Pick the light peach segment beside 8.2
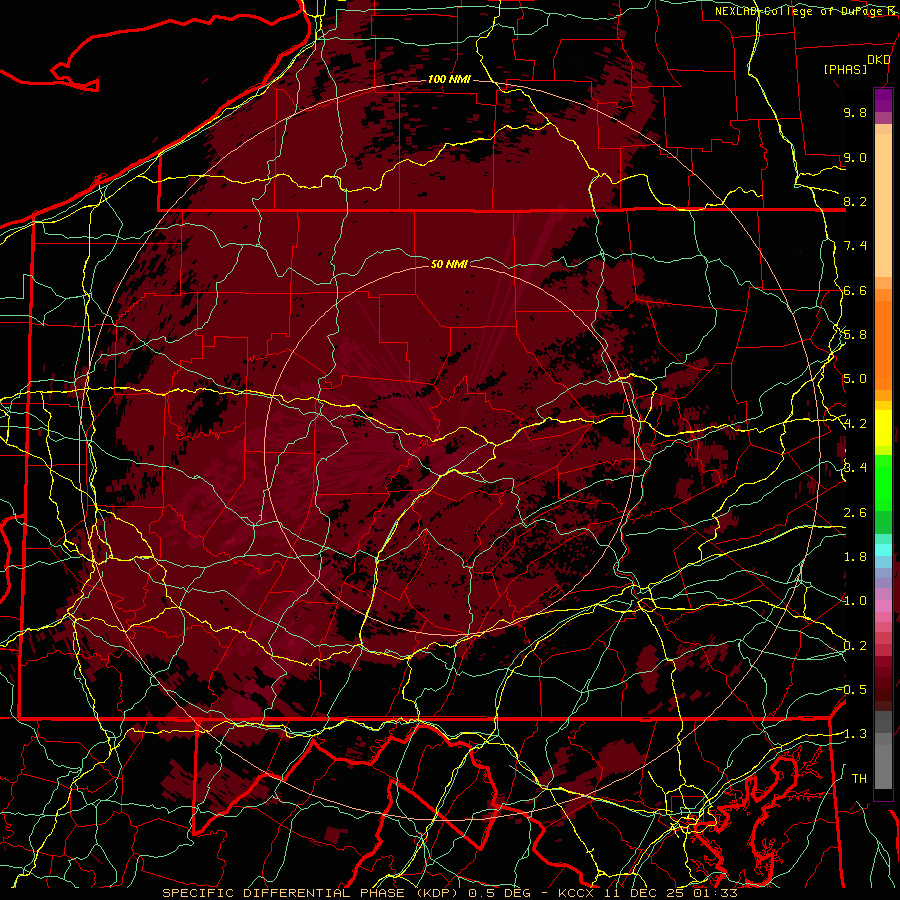The height and width of the screenshot is (900, 900). point(883,205)
